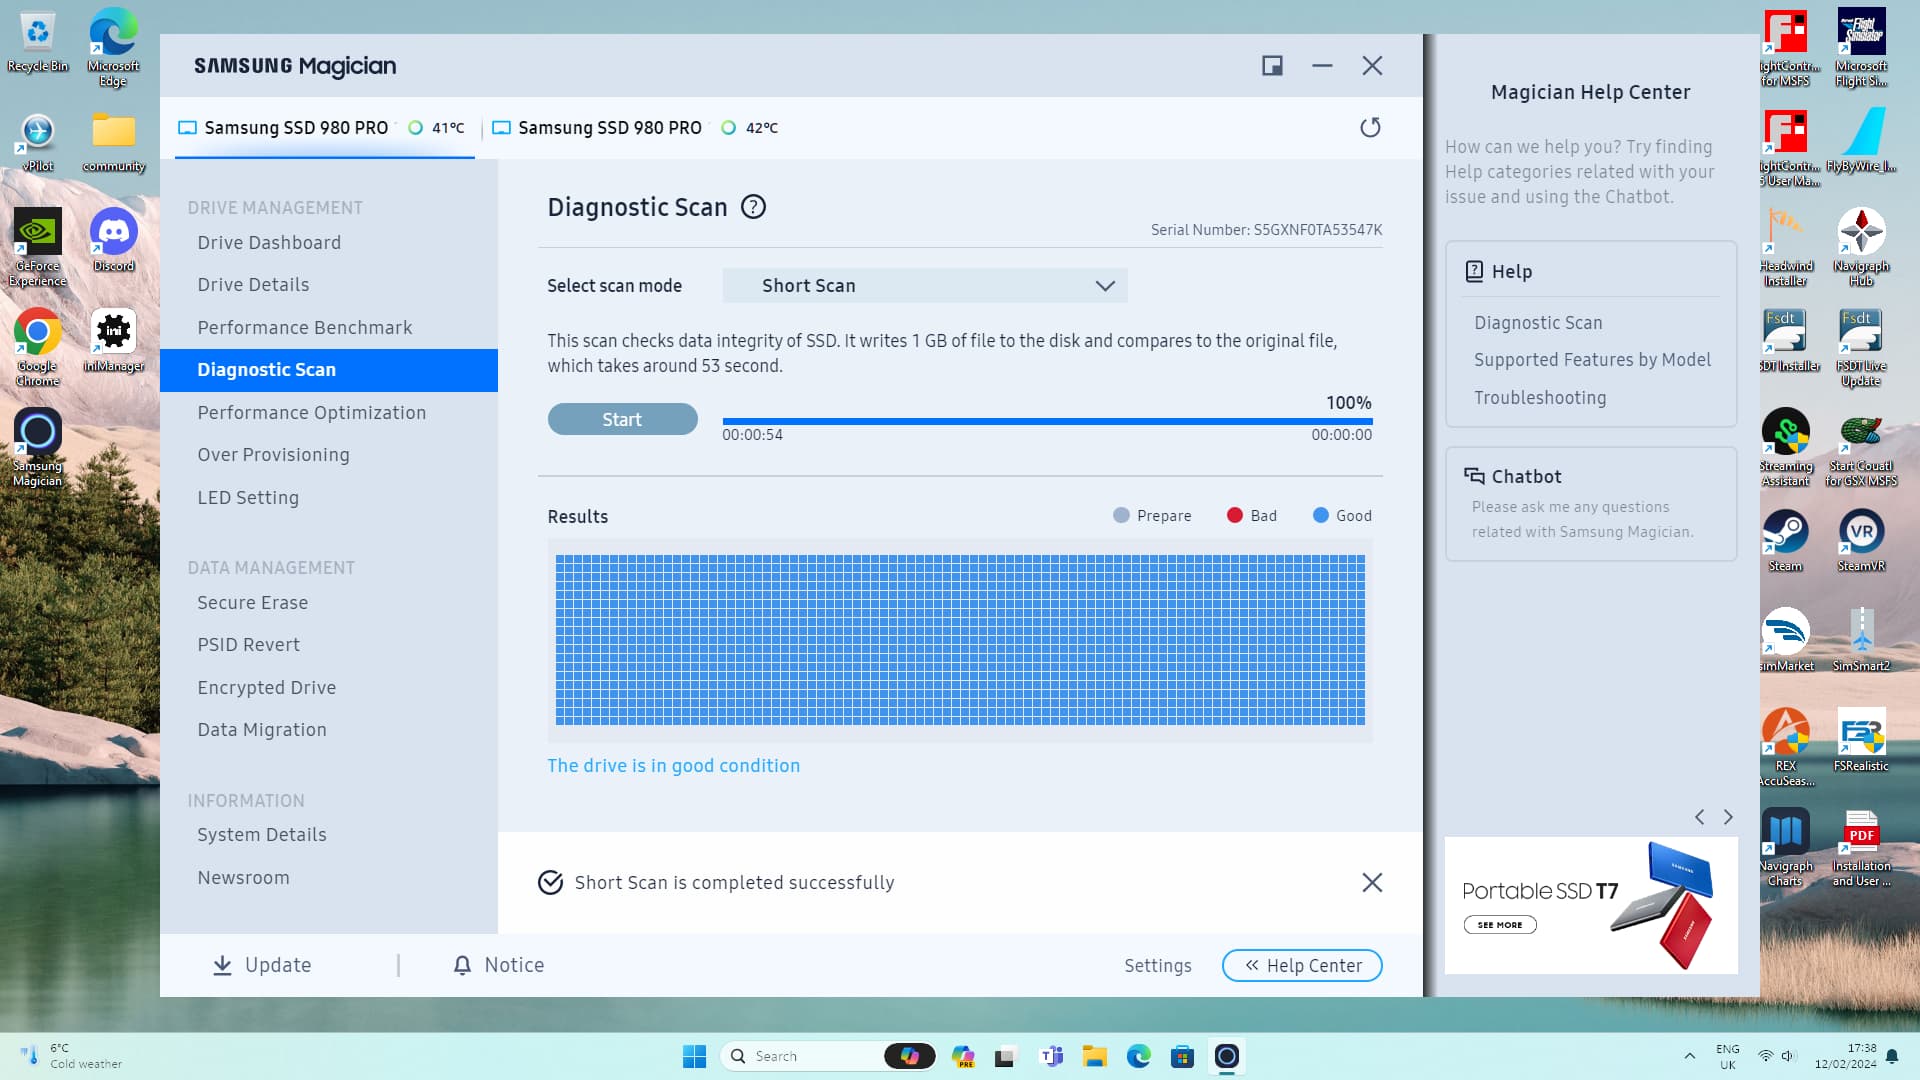The height and width of the screenshot is (1080, 1920).
Task: Click See More on Portable SSD T7 ad
Action: click(1499, 925)
